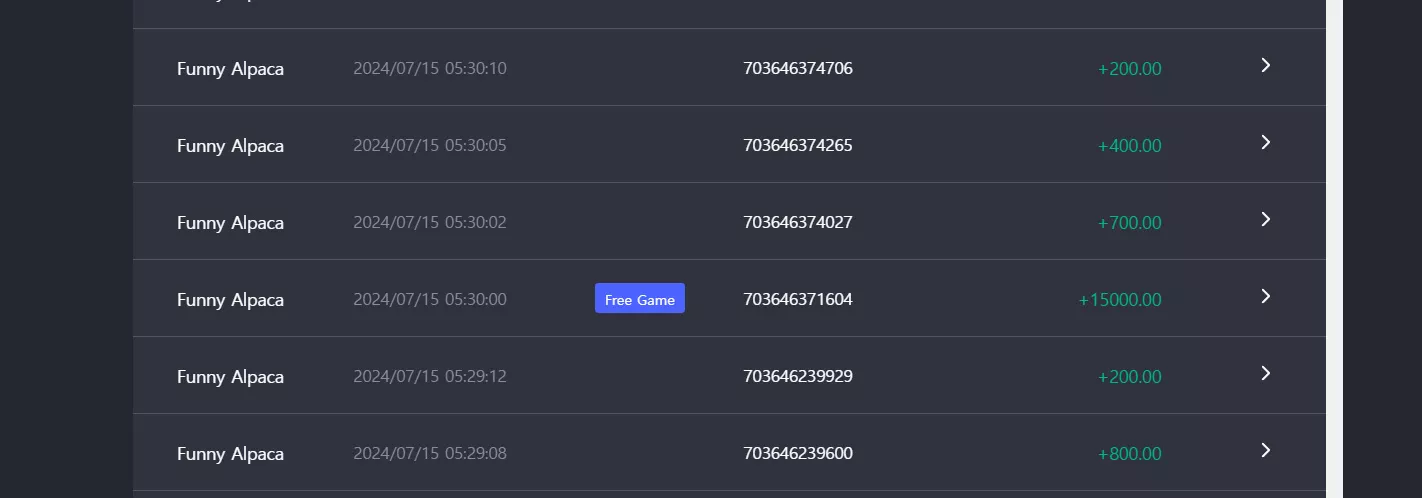The width and height of the screenshot is (1422, 498).
Task: Expand details arrow for +700.00 entry
Action: [x=1265, y=219]
